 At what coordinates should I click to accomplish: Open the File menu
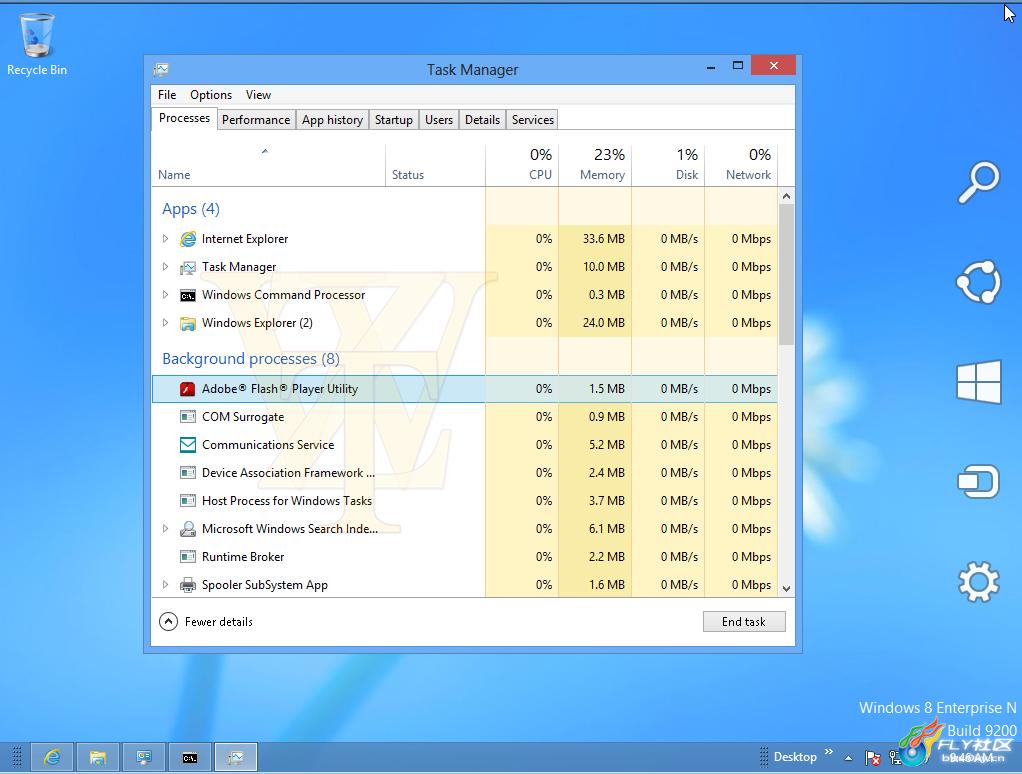(167, 95)
